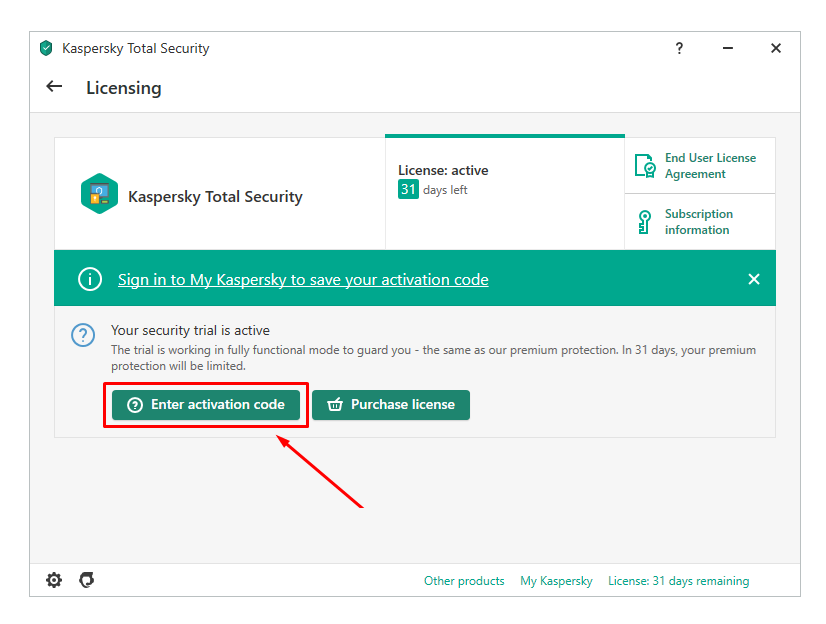Open settings with the gear icon
The width and height of the screenshot is (826, 624).
(x=54, y=580)
